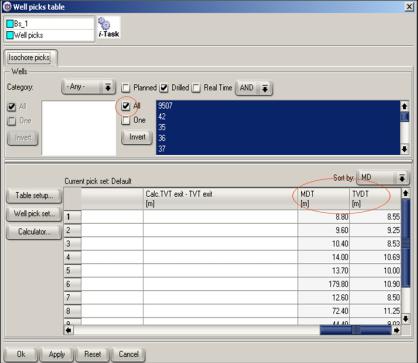Toggle the Drilled checkbox
This screenshot has height=363, width=418.
(164, 88)
